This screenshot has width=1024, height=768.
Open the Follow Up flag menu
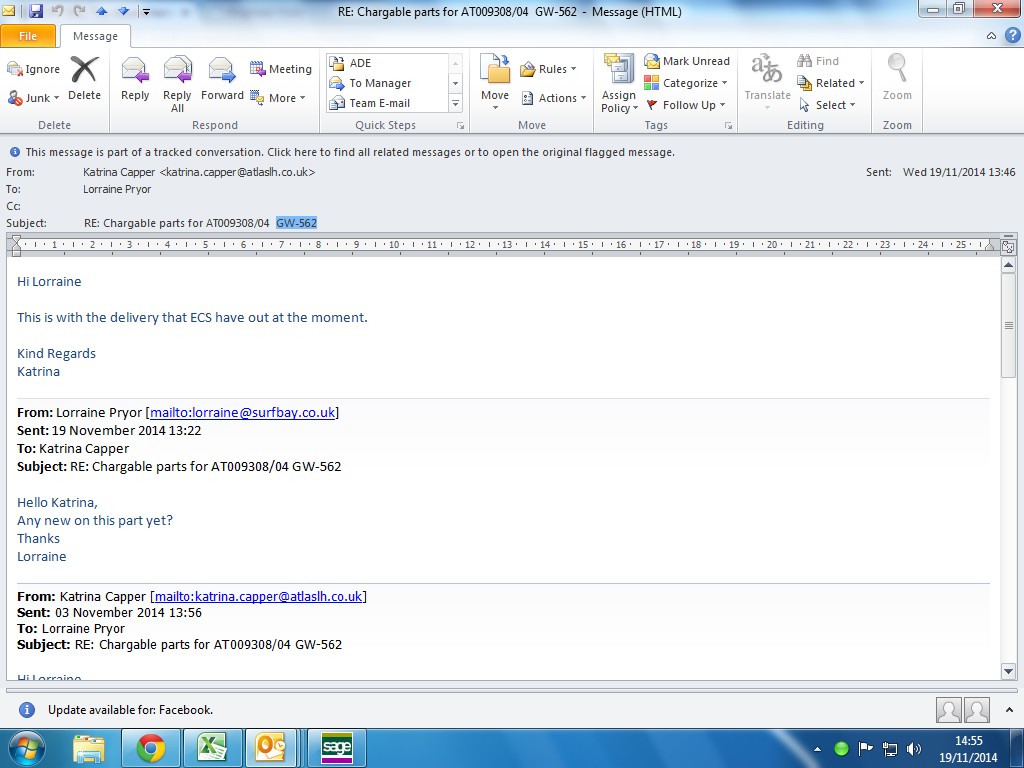(x=687, y=105)
